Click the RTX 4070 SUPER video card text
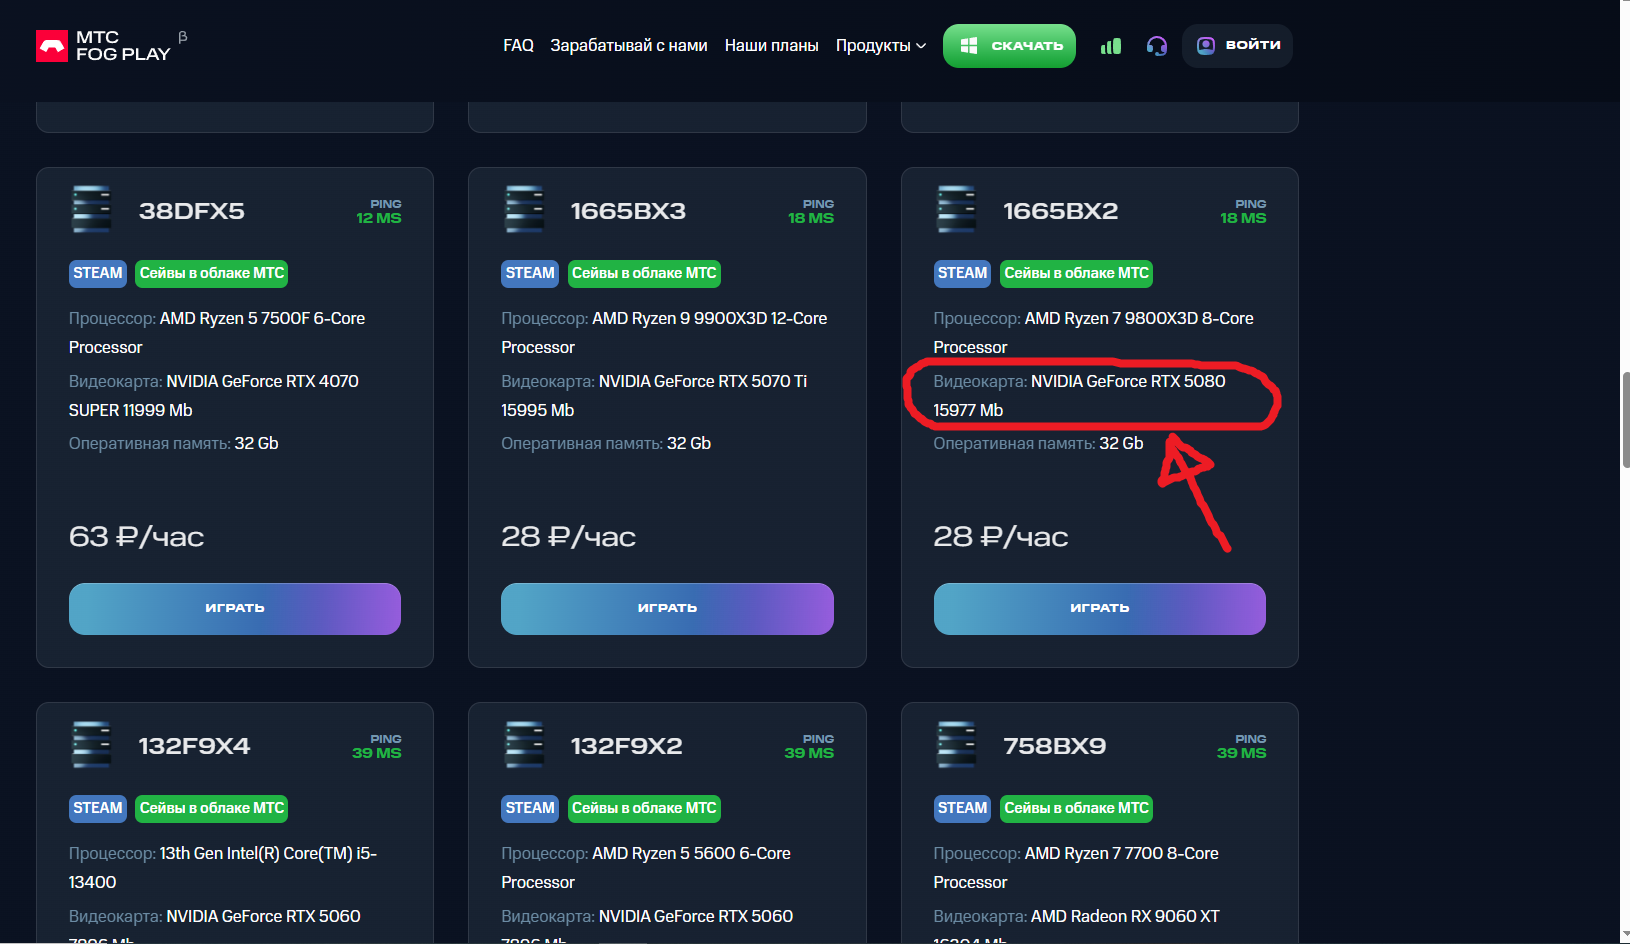This screenshot has width=1630, height=944. [x=214, y=396]
